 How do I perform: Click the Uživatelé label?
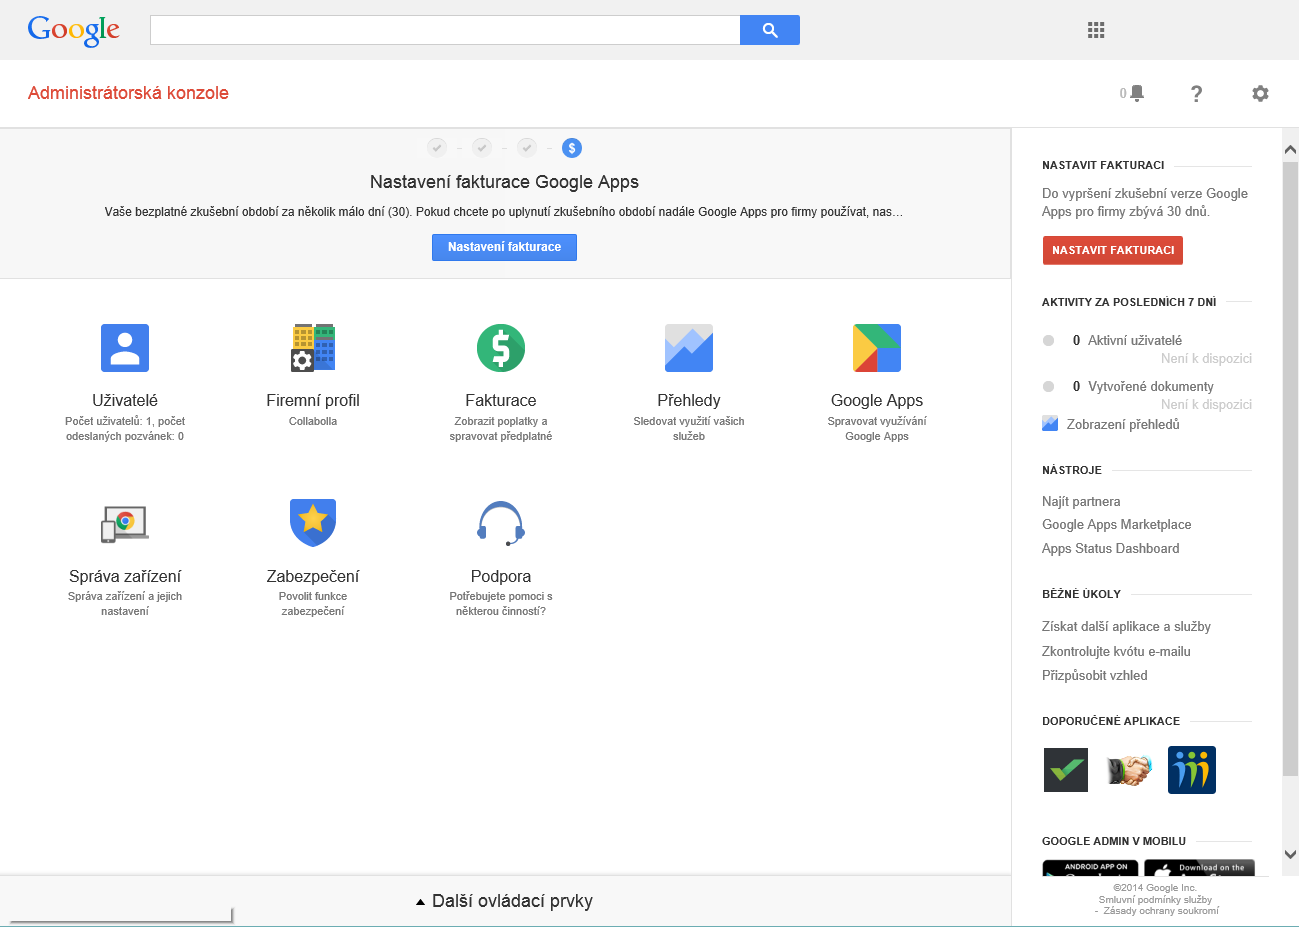point(125,400)
